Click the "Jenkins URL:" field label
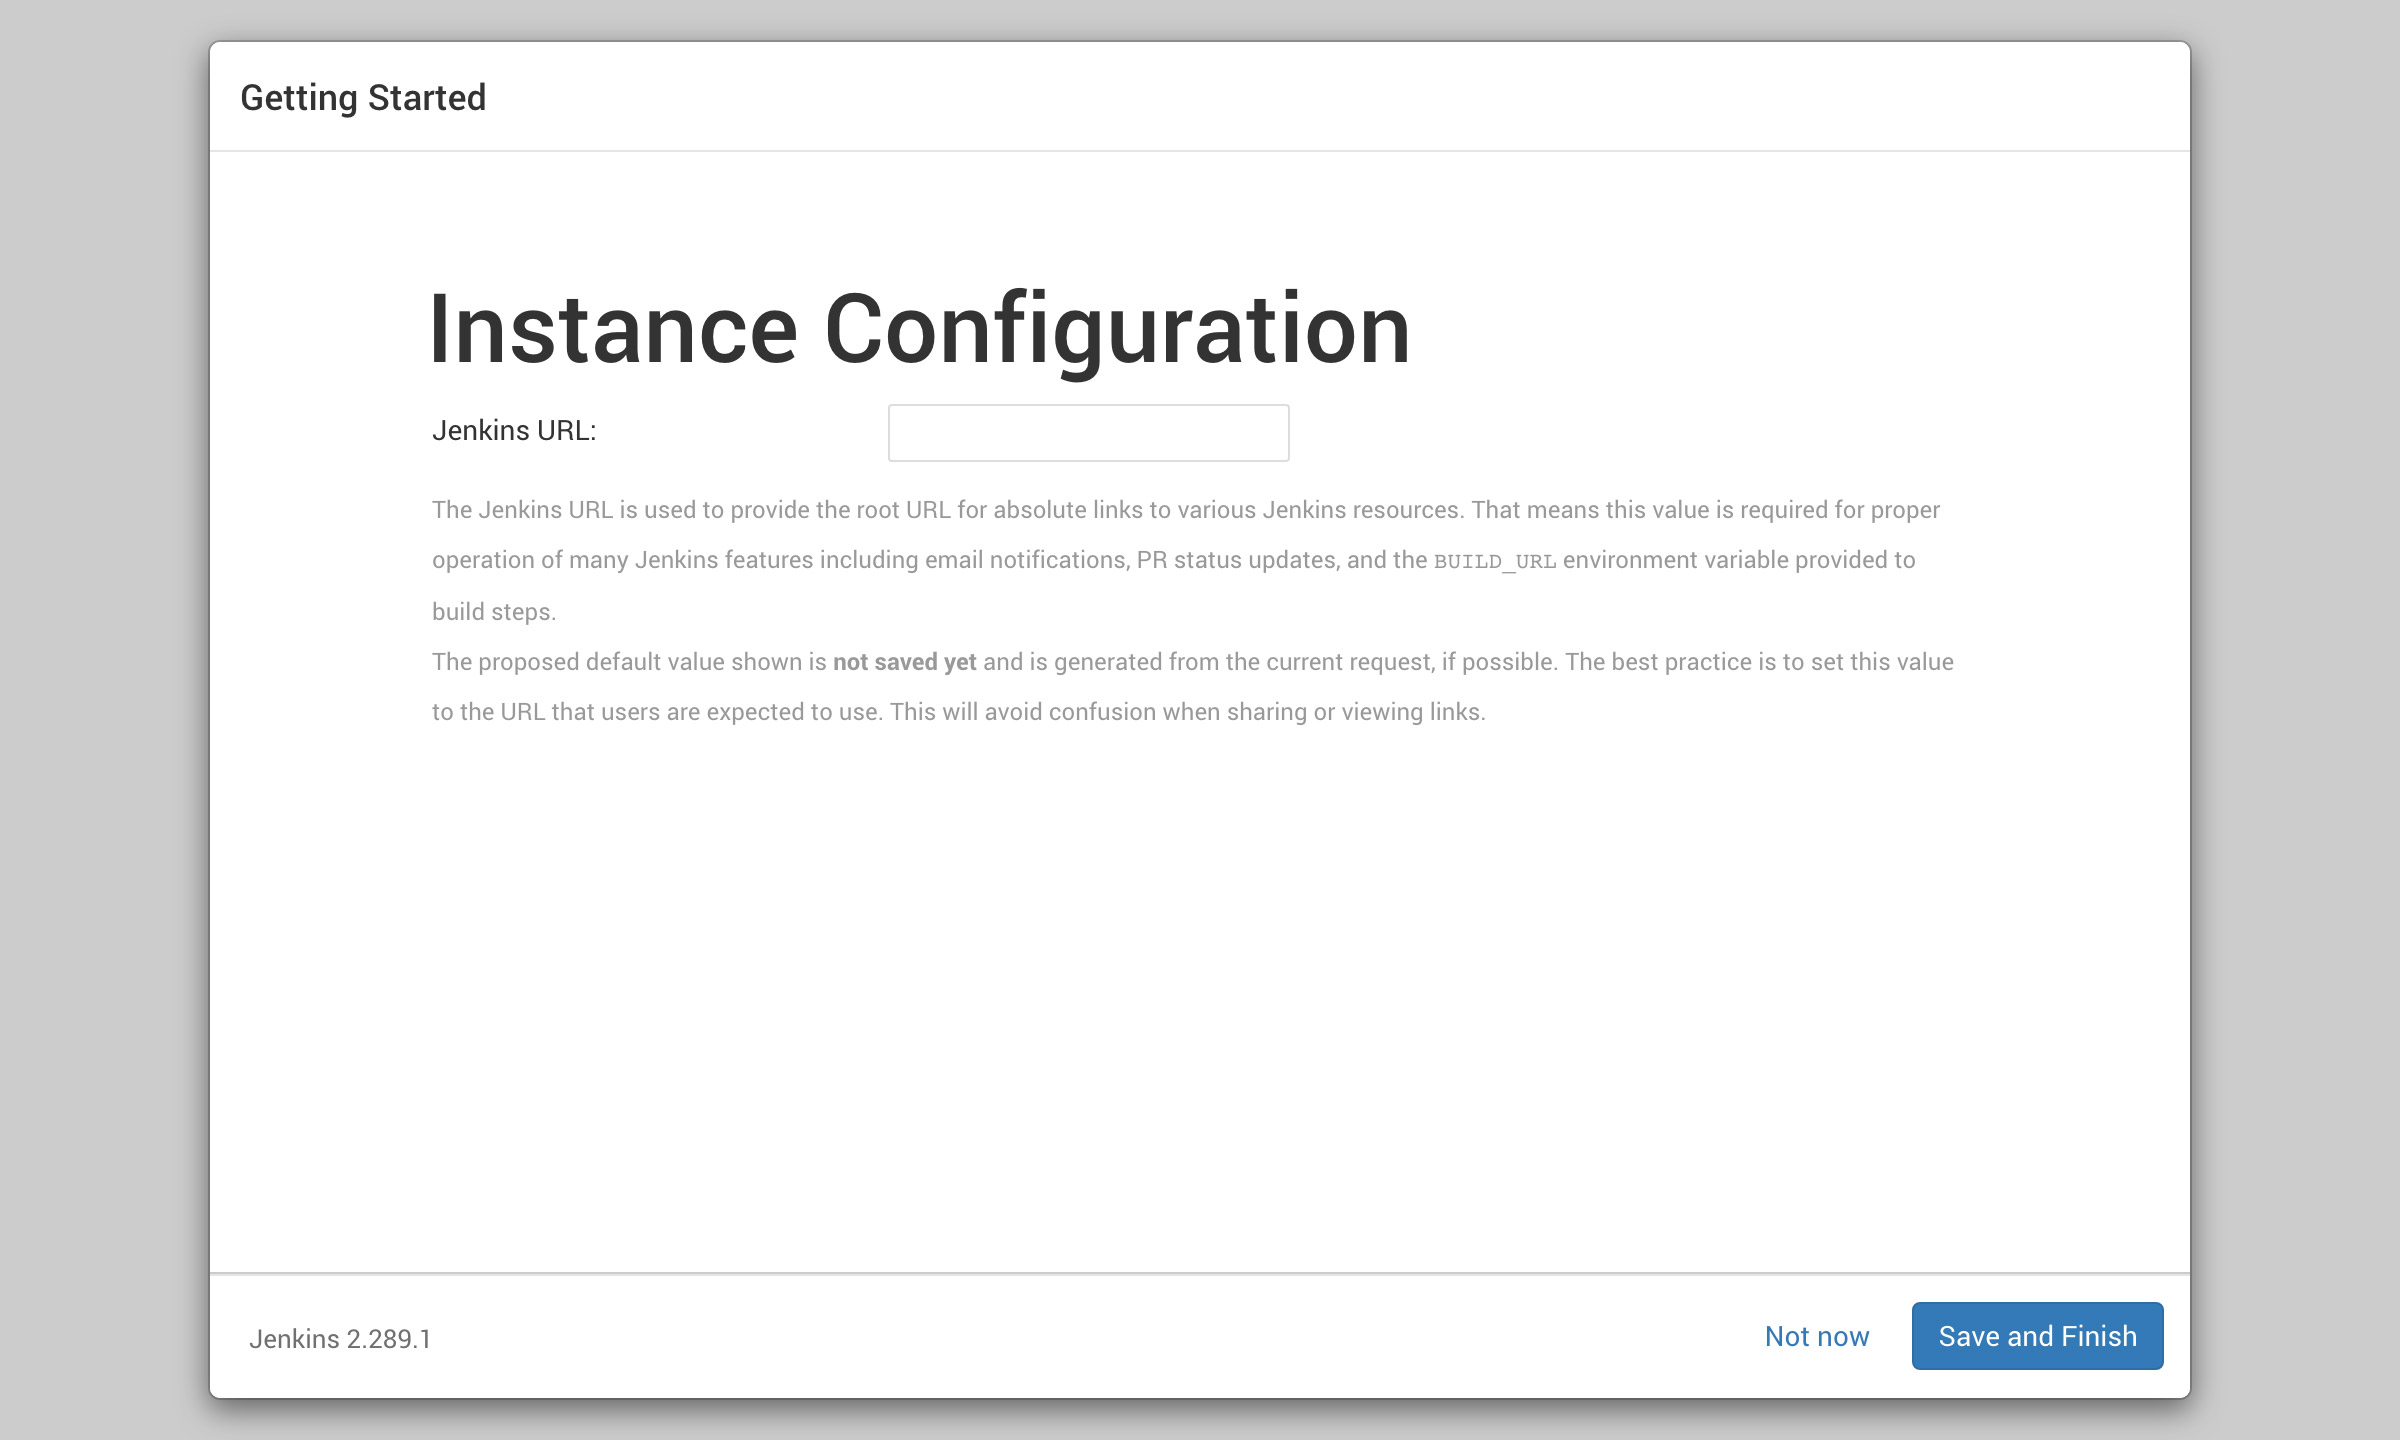 tap(514, 431)
